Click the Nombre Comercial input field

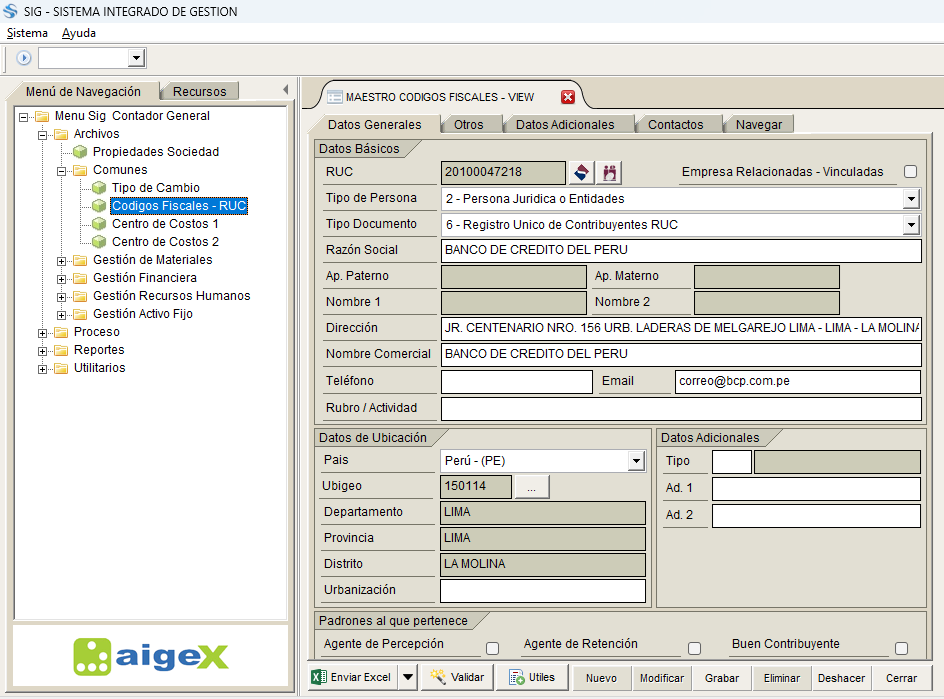(x=681, y=355)
